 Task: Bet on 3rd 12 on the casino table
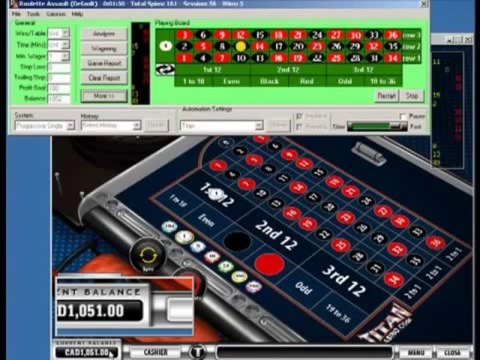pyautogui.click(x=343, y=281)
